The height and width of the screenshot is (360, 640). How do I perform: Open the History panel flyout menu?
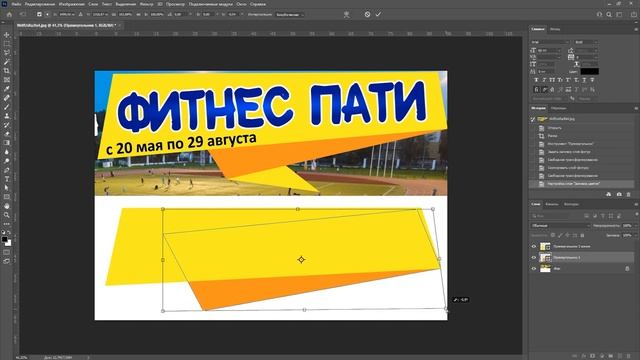[636, 108]
